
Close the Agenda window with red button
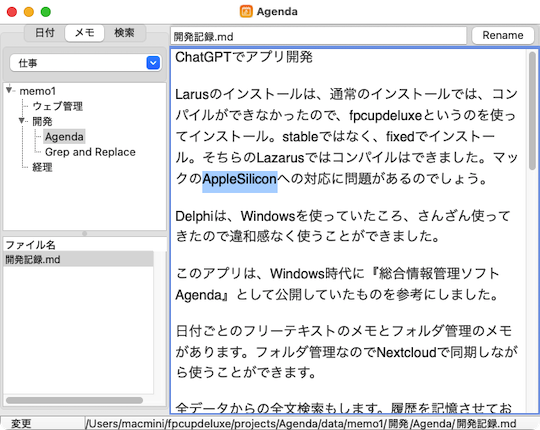(12, 12)
